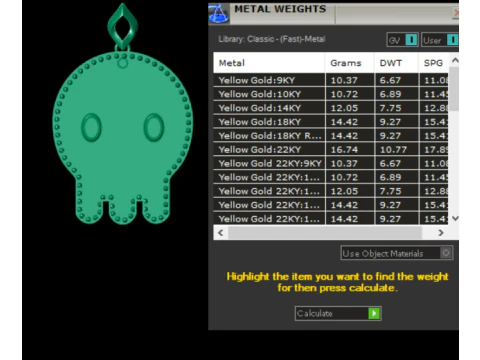Select the Yellow Gold:18KY row
Screen dimensions: 480x360
(x=331, y=122)
